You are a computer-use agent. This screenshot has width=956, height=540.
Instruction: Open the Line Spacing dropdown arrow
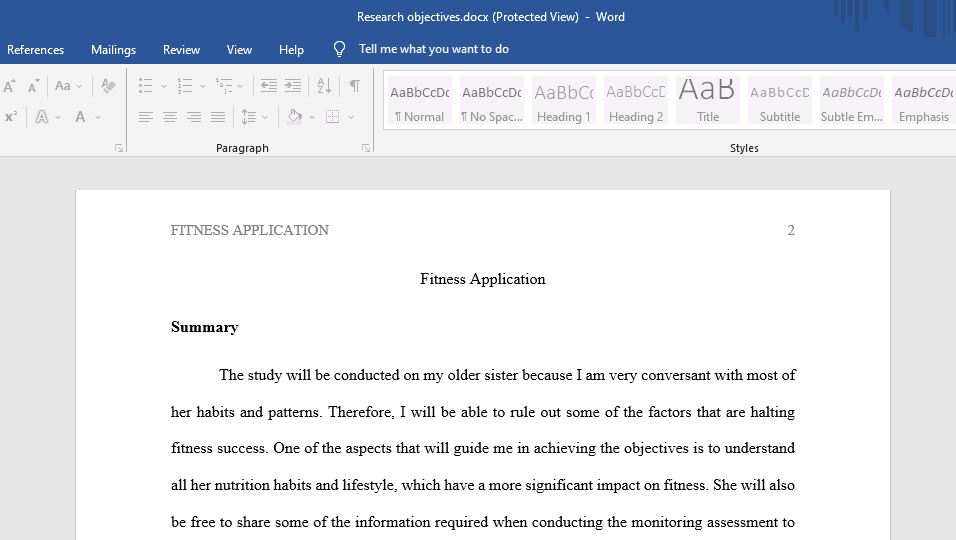265,117
